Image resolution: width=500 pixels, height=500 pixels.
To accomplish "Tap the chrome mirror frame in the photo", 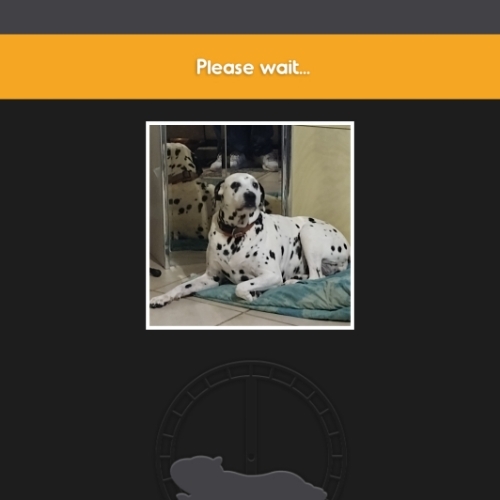I will (x=163, y=197).
